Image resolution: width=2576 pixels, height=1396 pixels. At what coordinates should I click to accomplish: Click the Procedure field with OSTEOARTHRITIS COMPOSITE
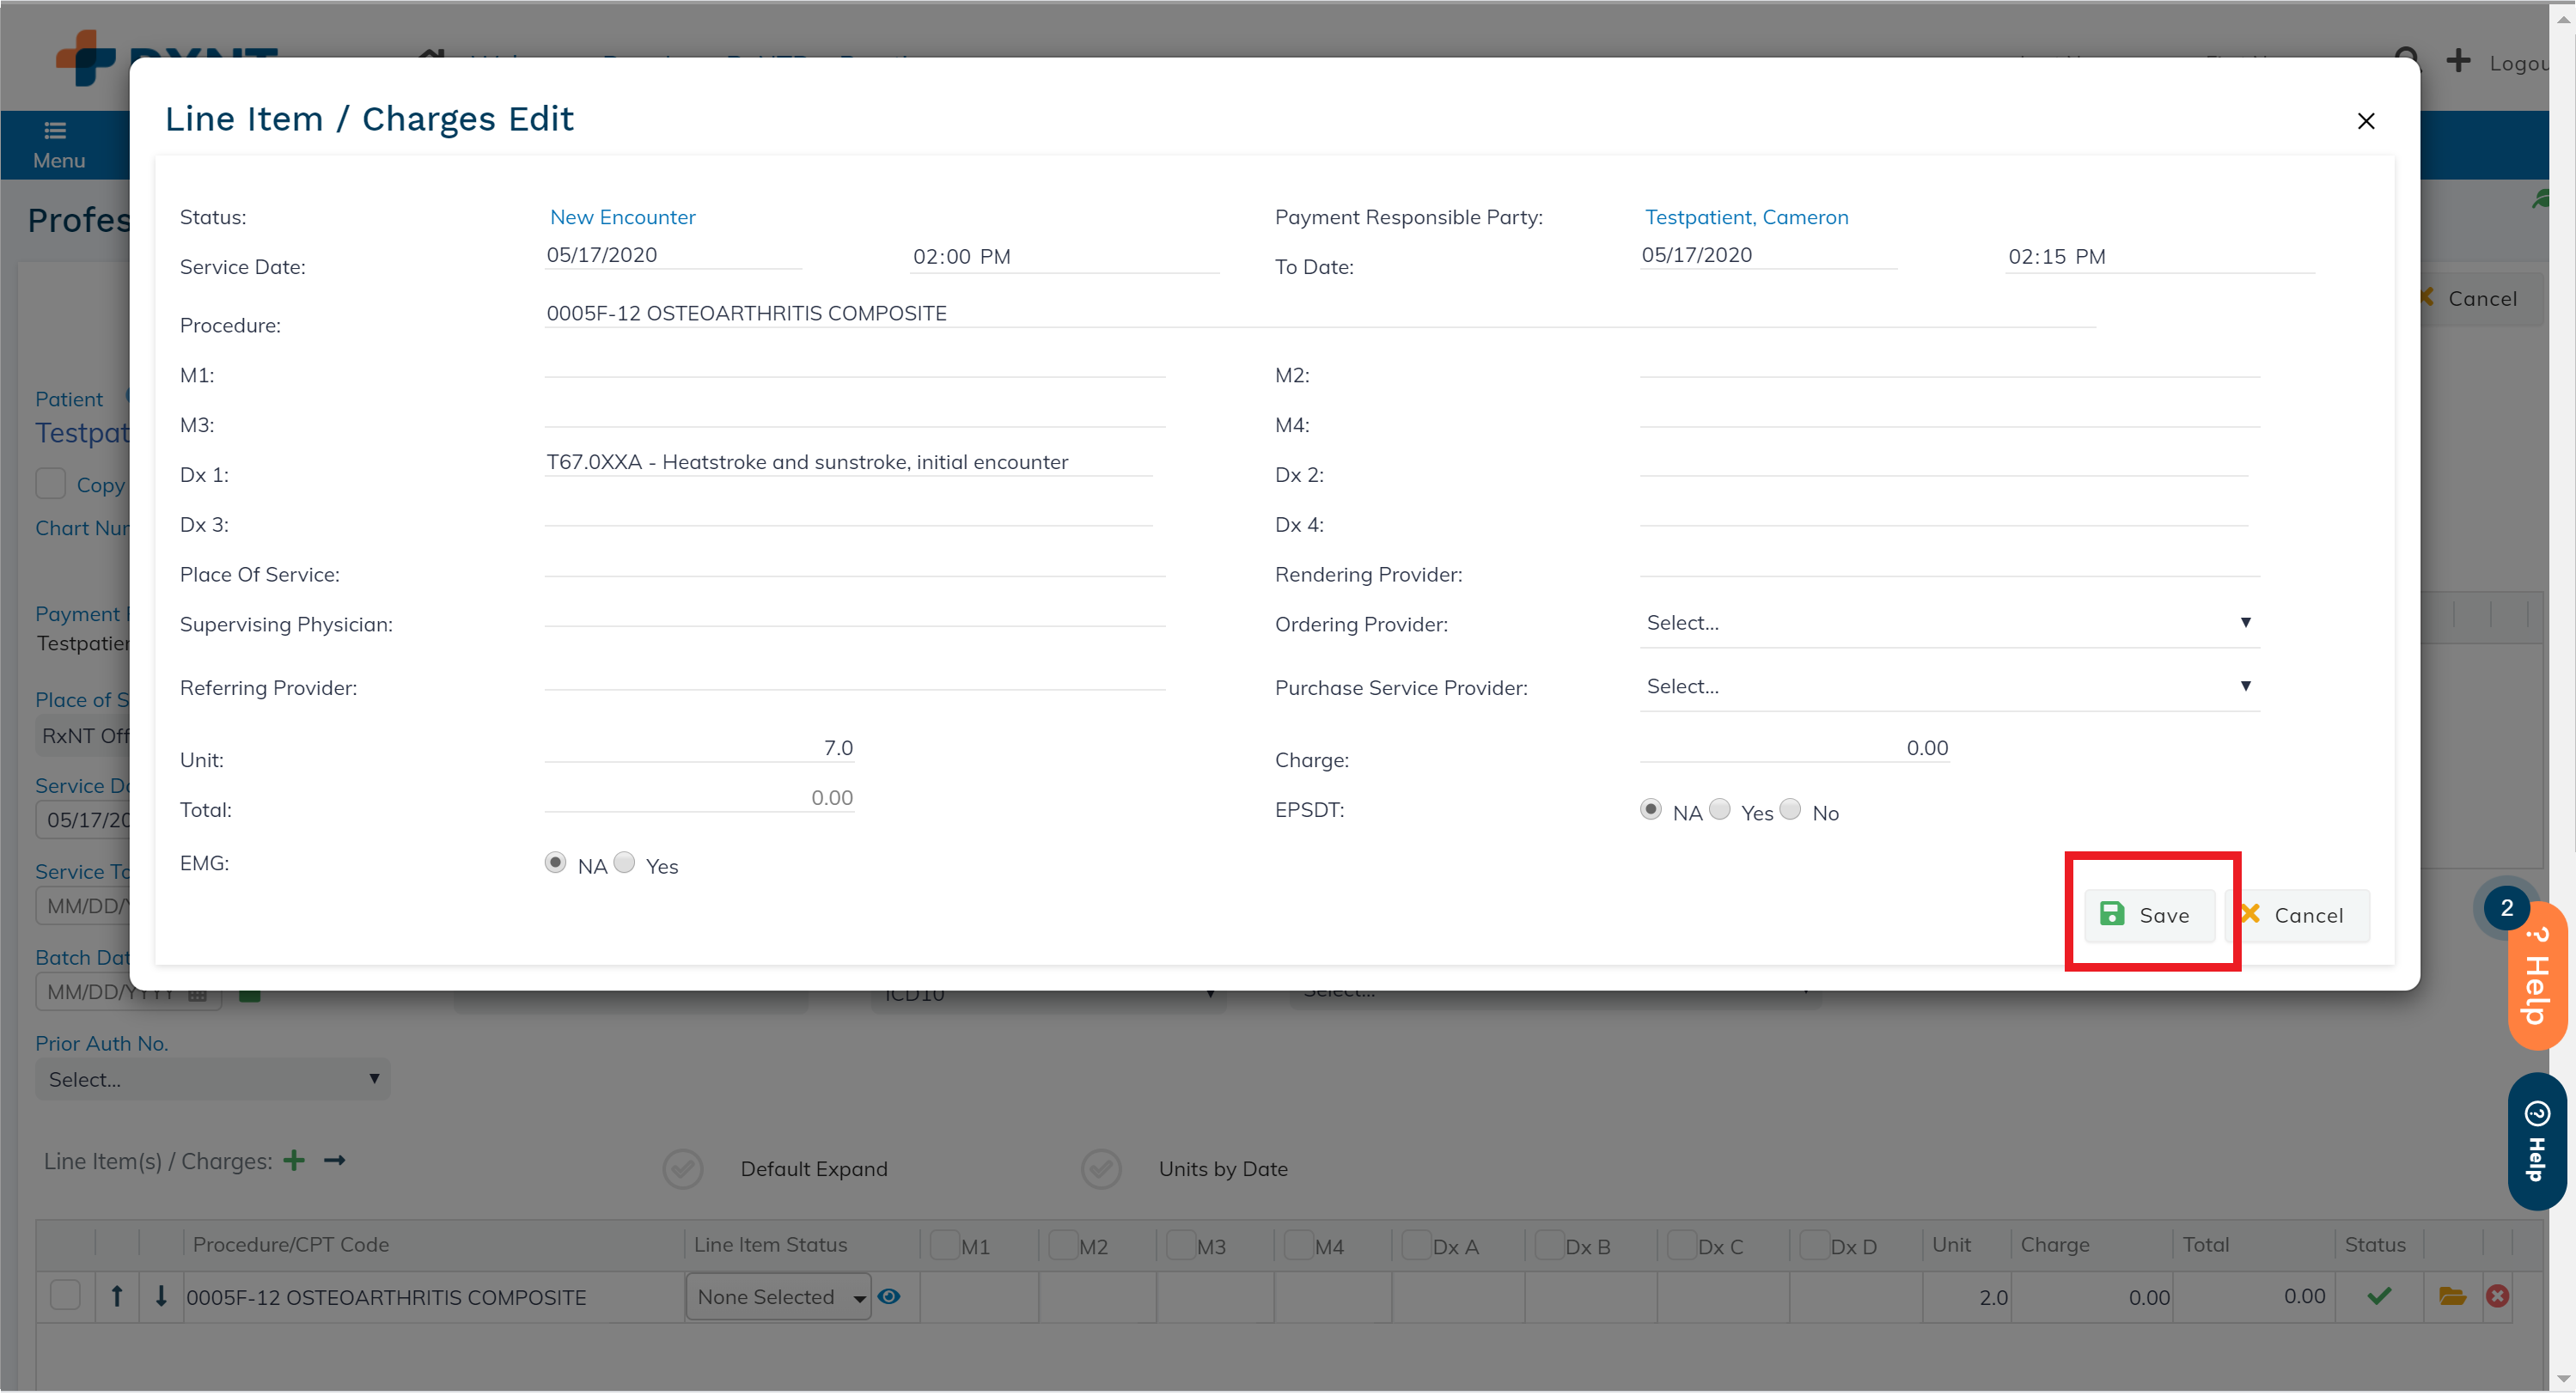pyautogui.click(x=1320, y=314)
